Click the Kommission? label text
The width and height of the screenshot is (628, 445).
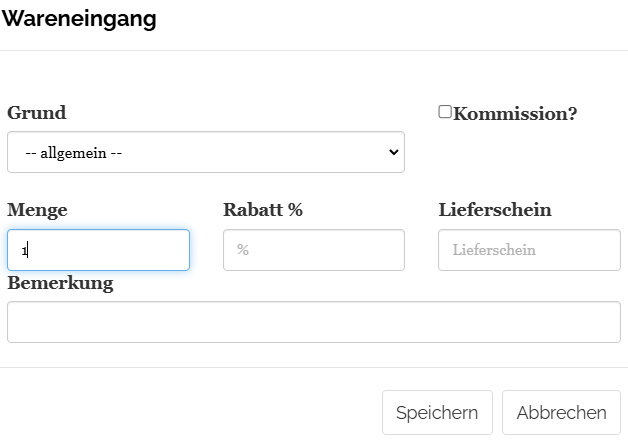515,114
